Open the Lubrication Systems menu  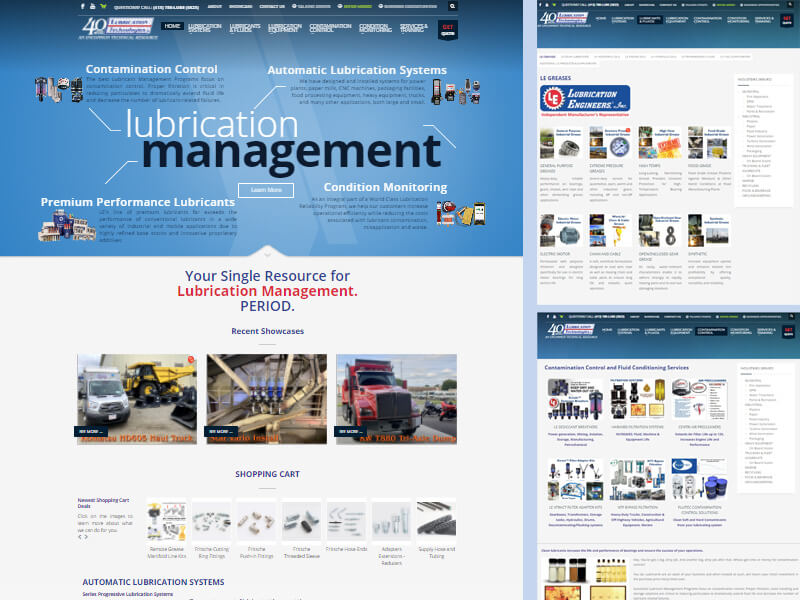206,28
